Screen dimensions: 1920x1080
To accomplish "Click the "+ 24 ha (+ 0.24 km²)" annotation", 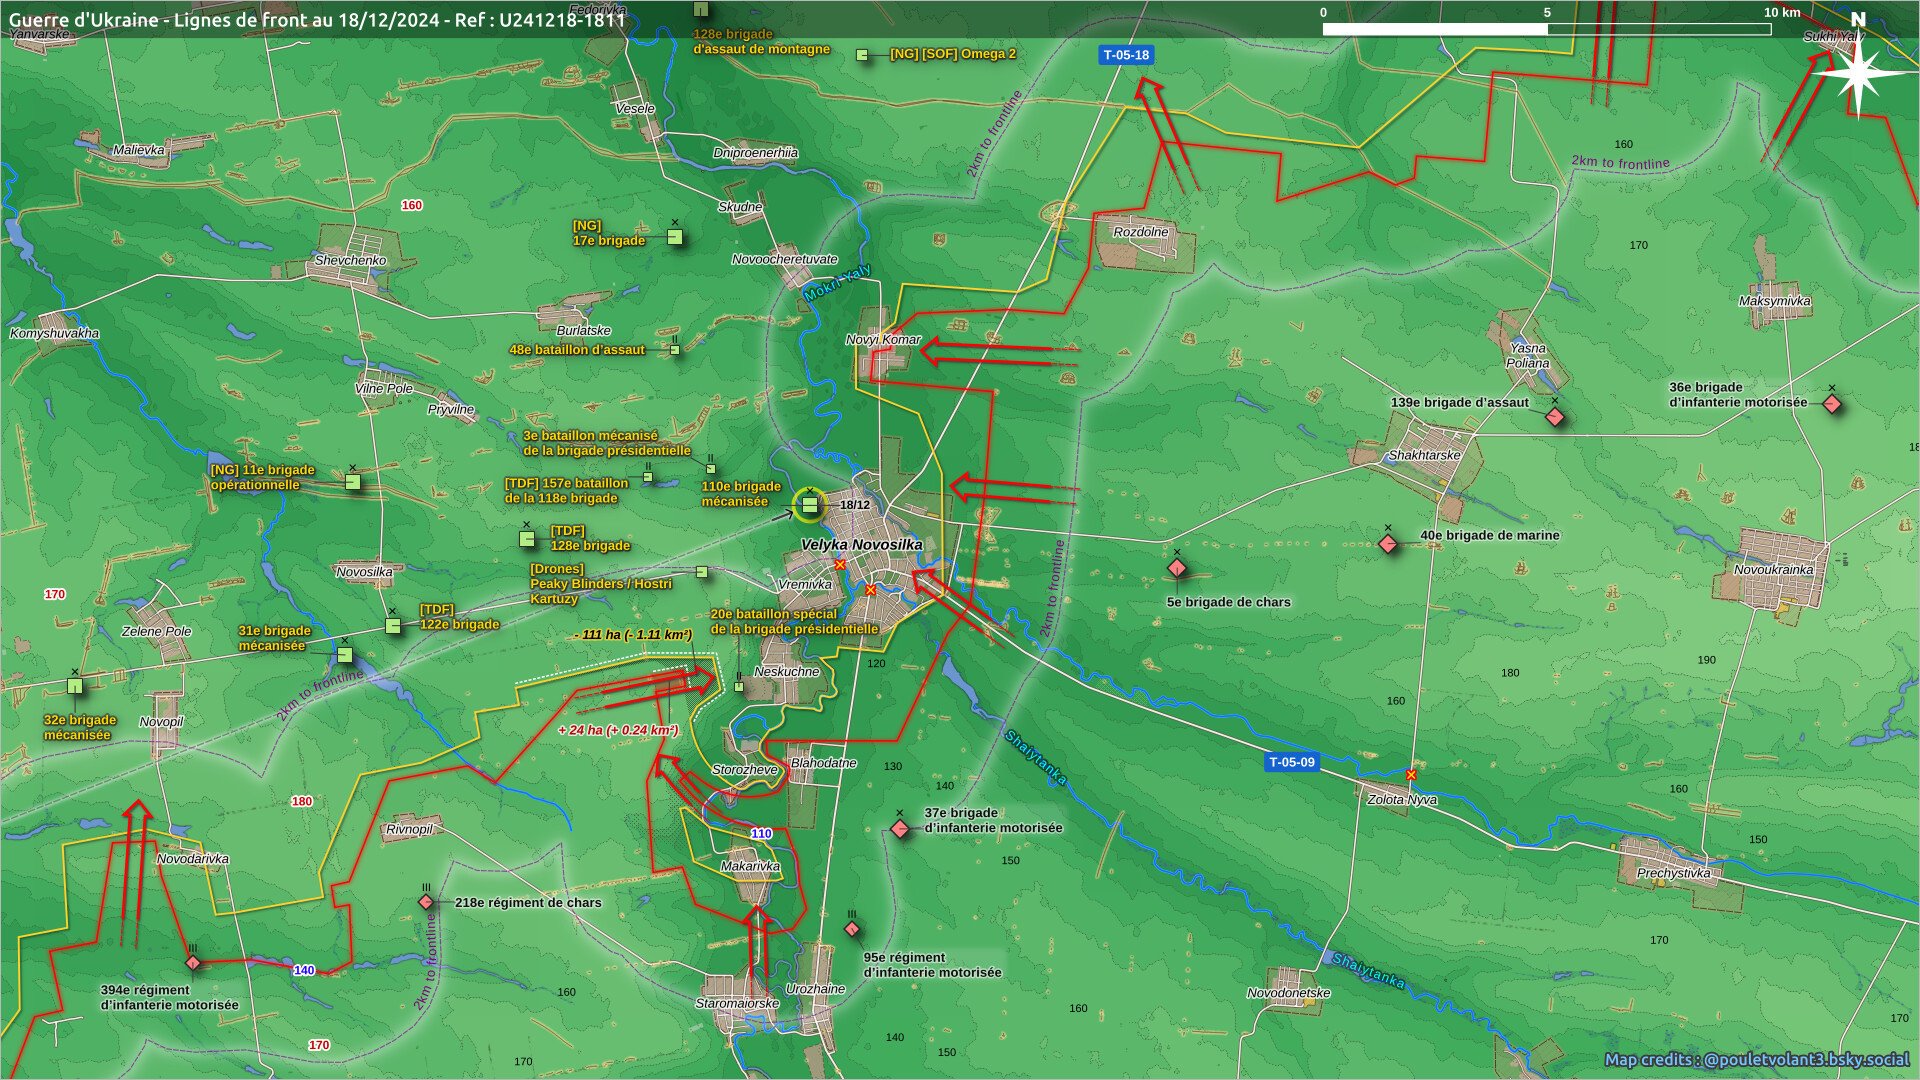I will [x=618, y=730].
